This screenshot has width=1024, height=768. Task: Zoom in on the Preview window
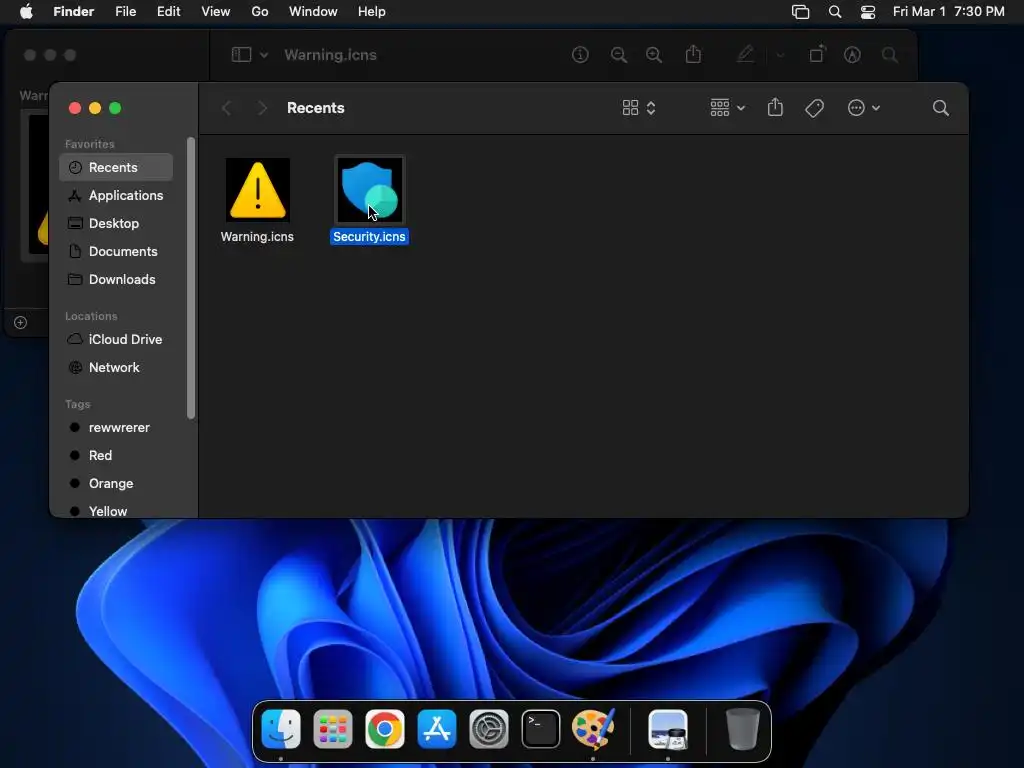654,55
